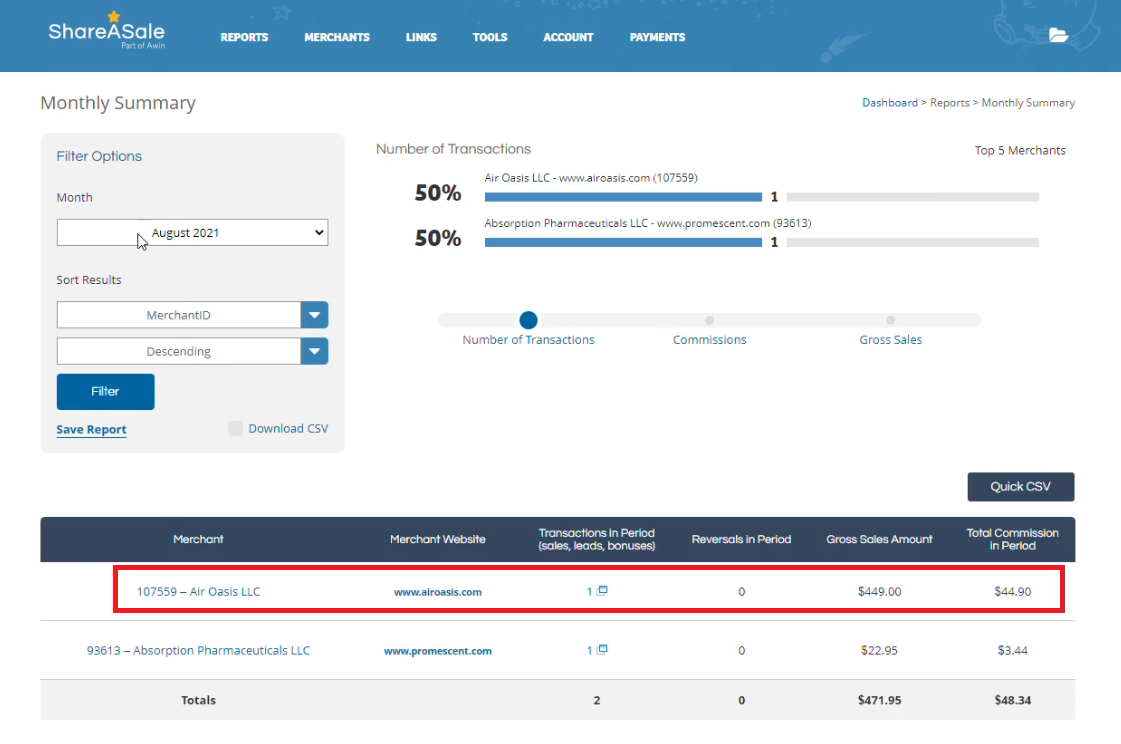The width and height of the screenshot is (1121, 744).
Task: Click the $44.90 commission cell
Action: (1012, 592)
